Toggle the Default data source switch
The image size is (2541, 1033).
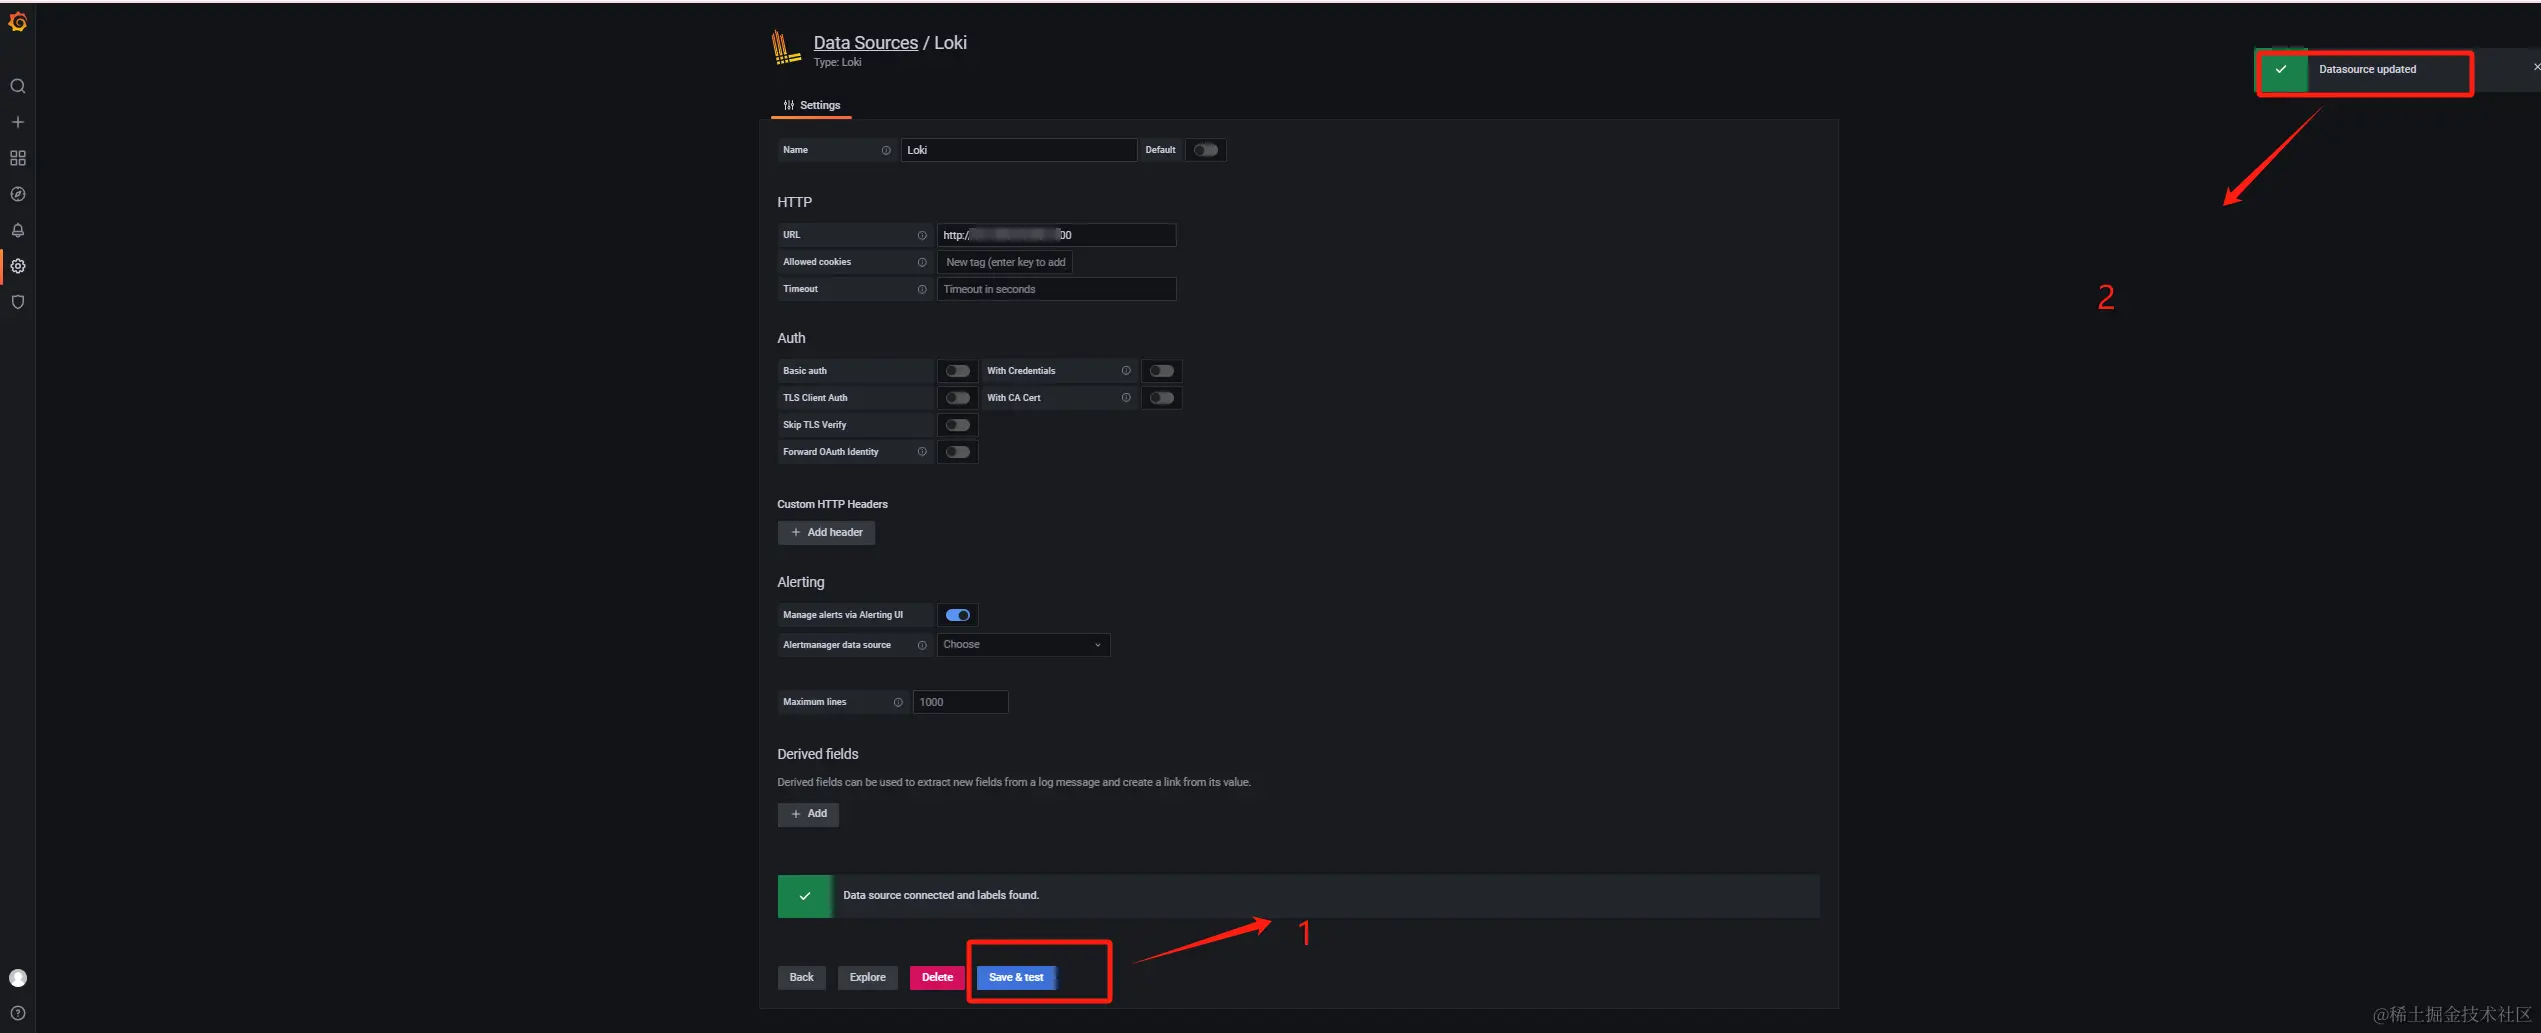pyautogui.click(x=1206, y=150)
